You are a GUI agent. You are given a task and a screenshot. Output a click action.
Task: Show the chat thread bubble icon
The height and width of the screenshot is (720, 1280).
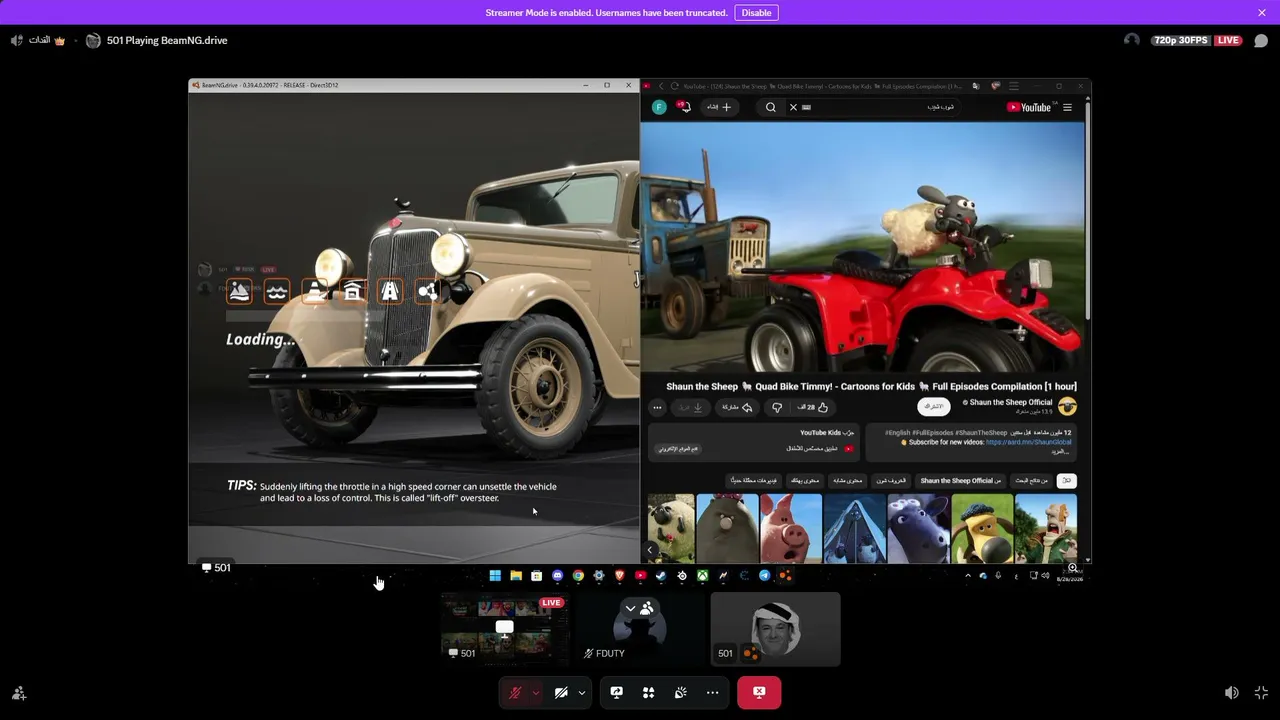coord(1261,41)
